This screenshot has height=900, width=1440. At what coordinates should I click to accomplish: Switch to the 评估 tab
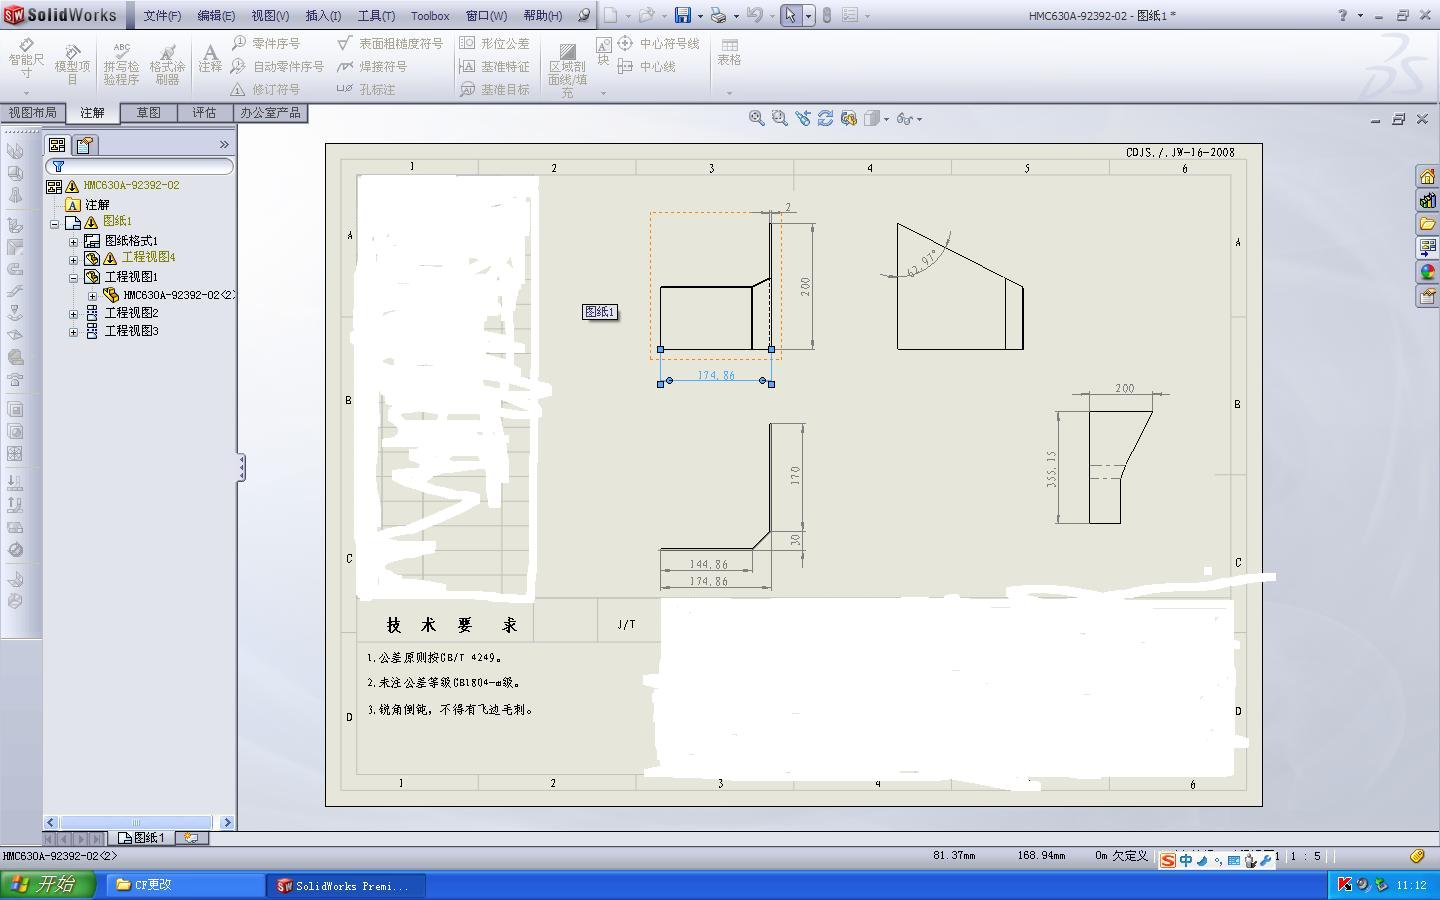pyautogui.click(x=204, y=113)
